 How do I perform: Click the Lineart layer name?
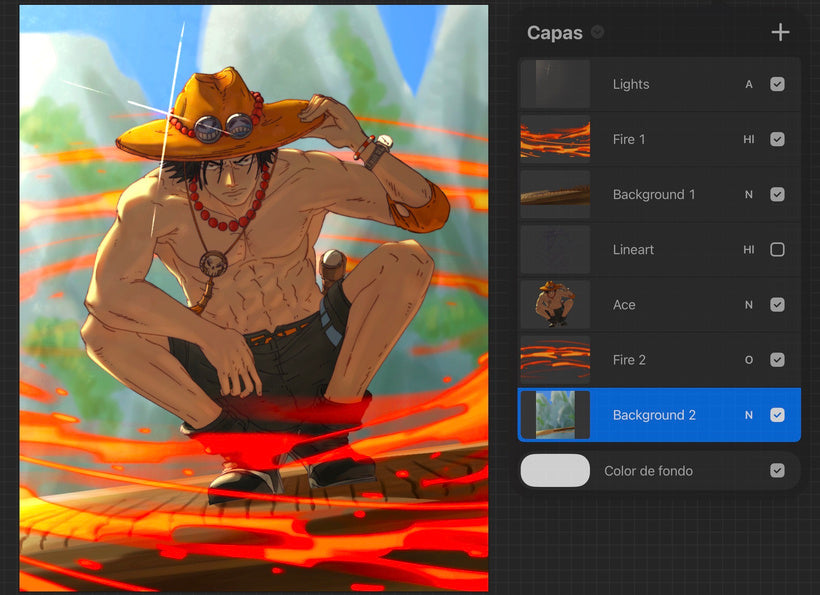coord(633,249)
